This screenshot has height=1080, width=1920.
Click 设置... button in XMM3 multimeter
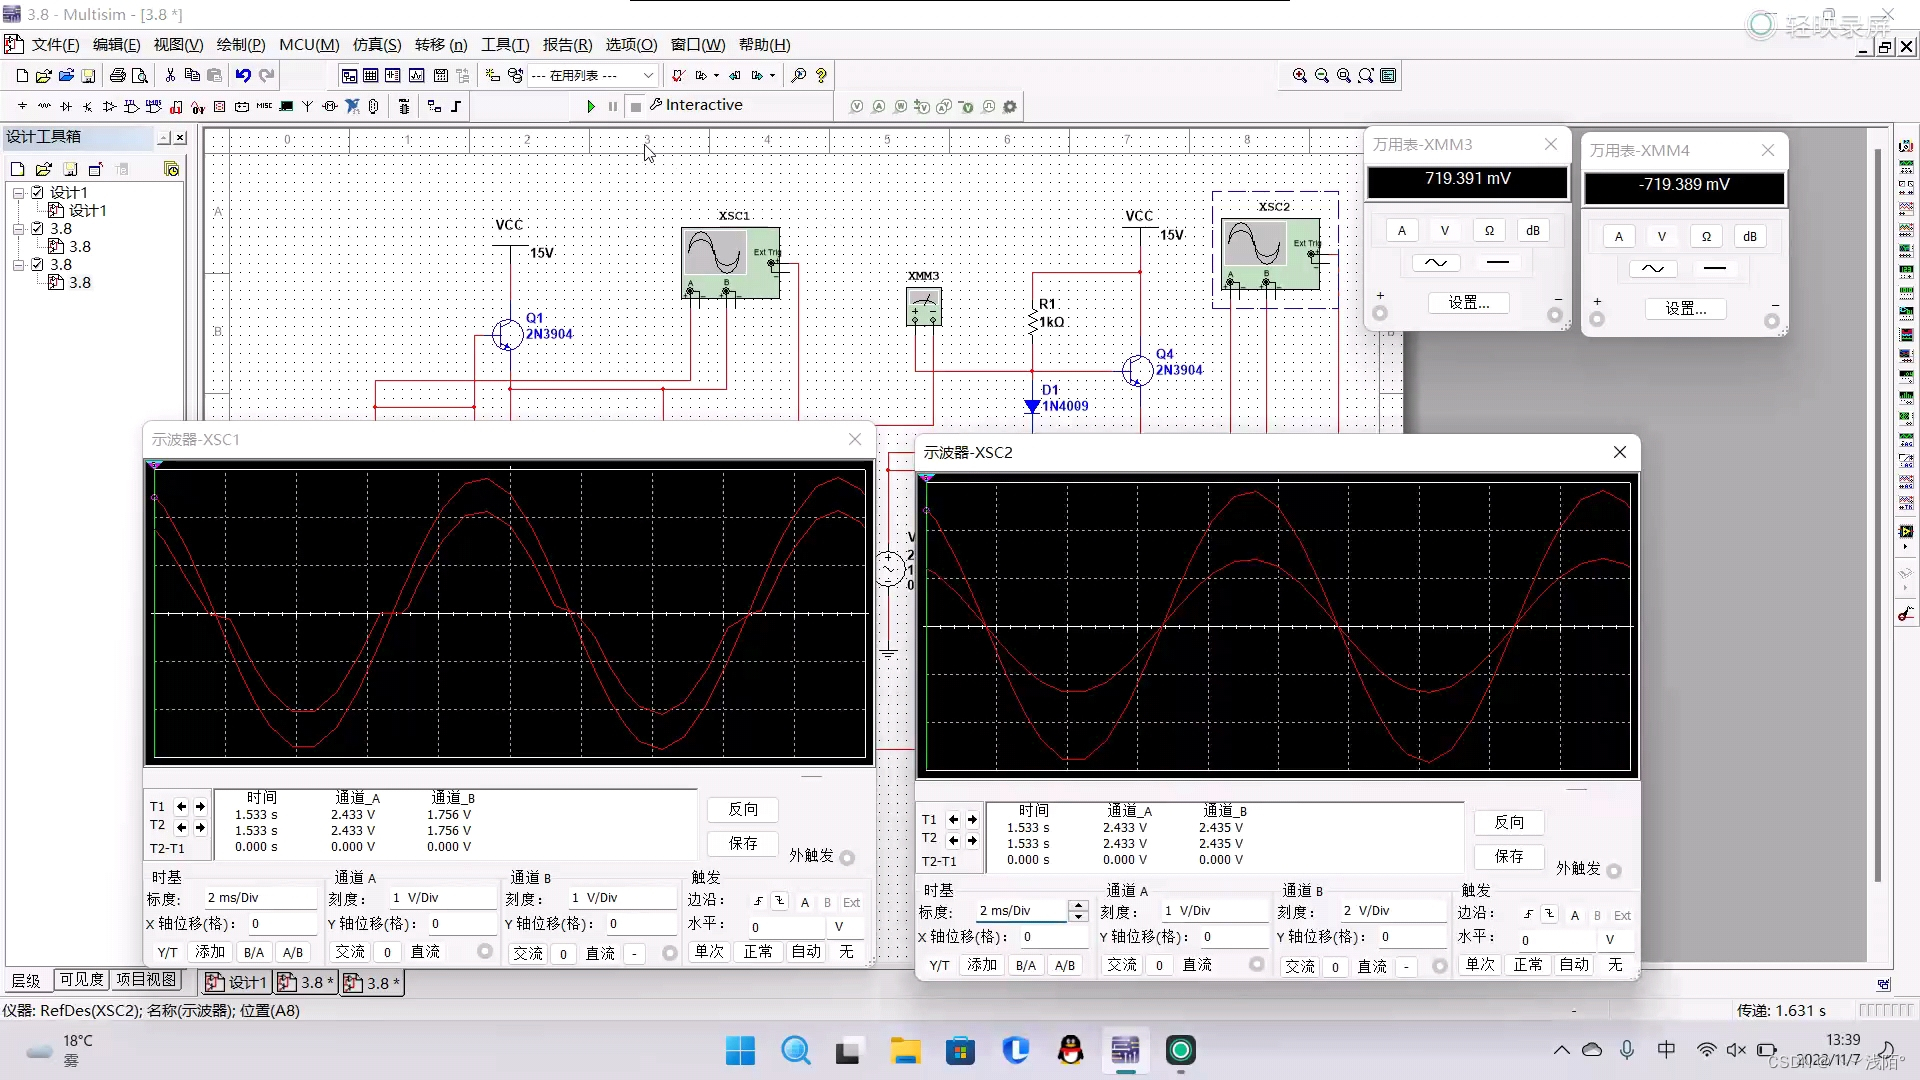pos(1468,303)
